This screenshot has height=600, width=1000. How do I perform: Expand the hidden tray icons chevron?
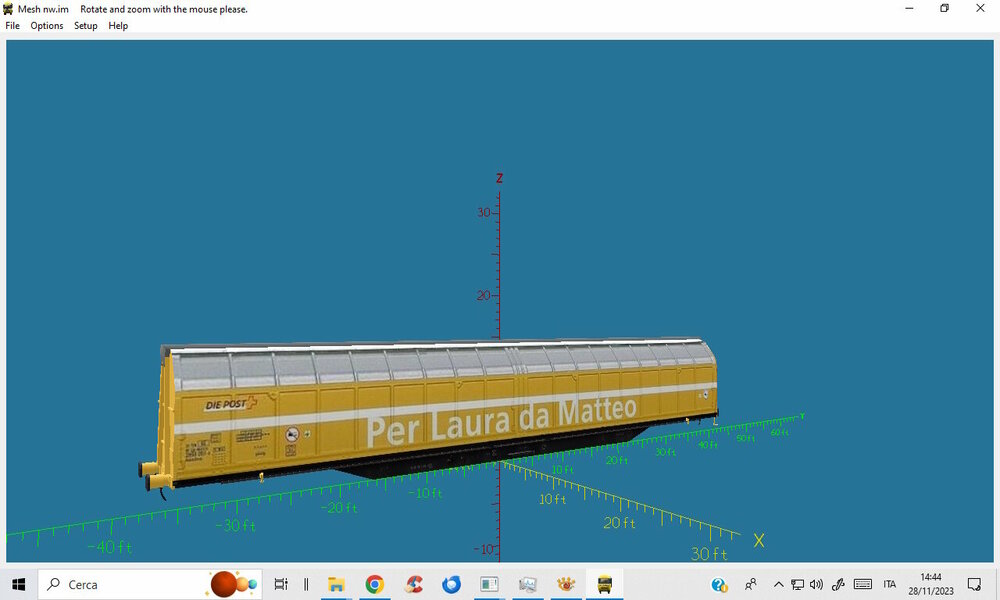tap(778, 584)
